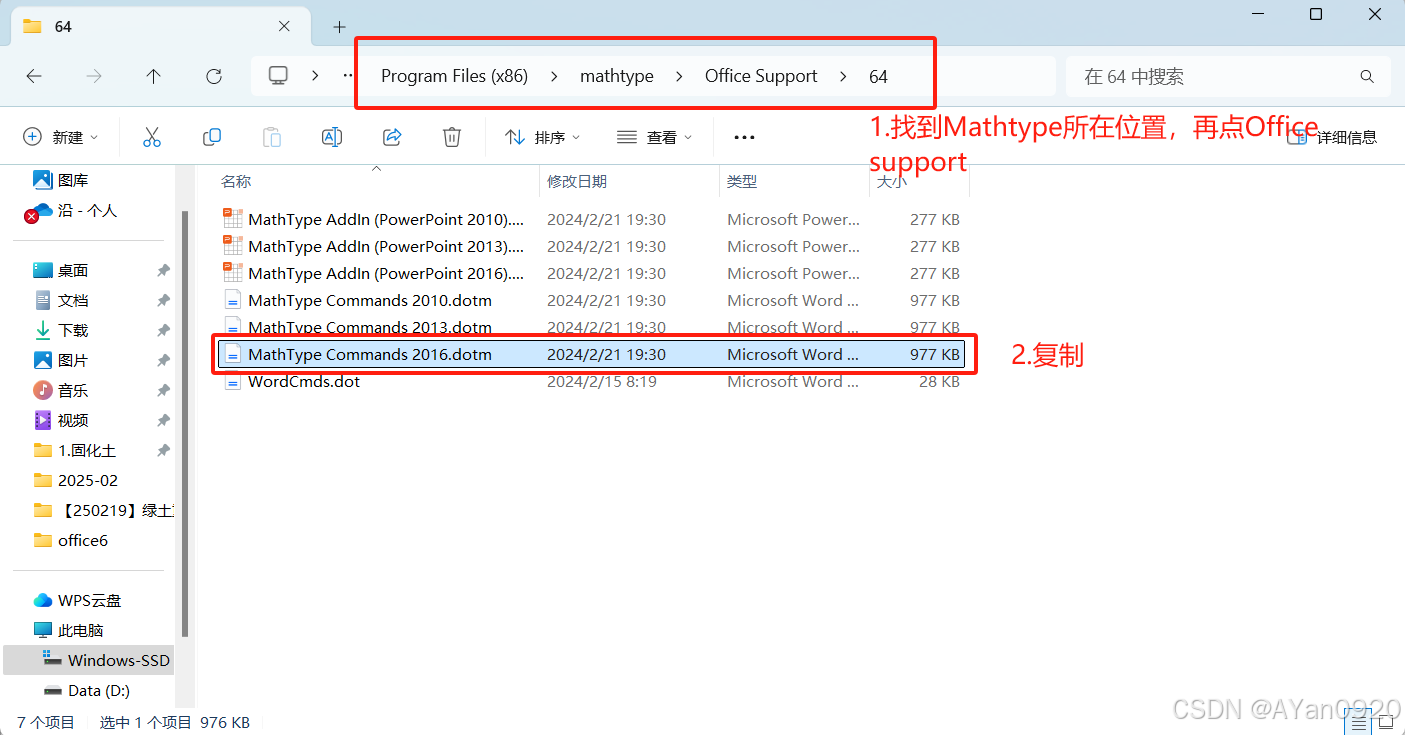The image size is (1405, 735).
Task: Click Program Files (x86) breadcrumb
Action: (x=454, y=76)
